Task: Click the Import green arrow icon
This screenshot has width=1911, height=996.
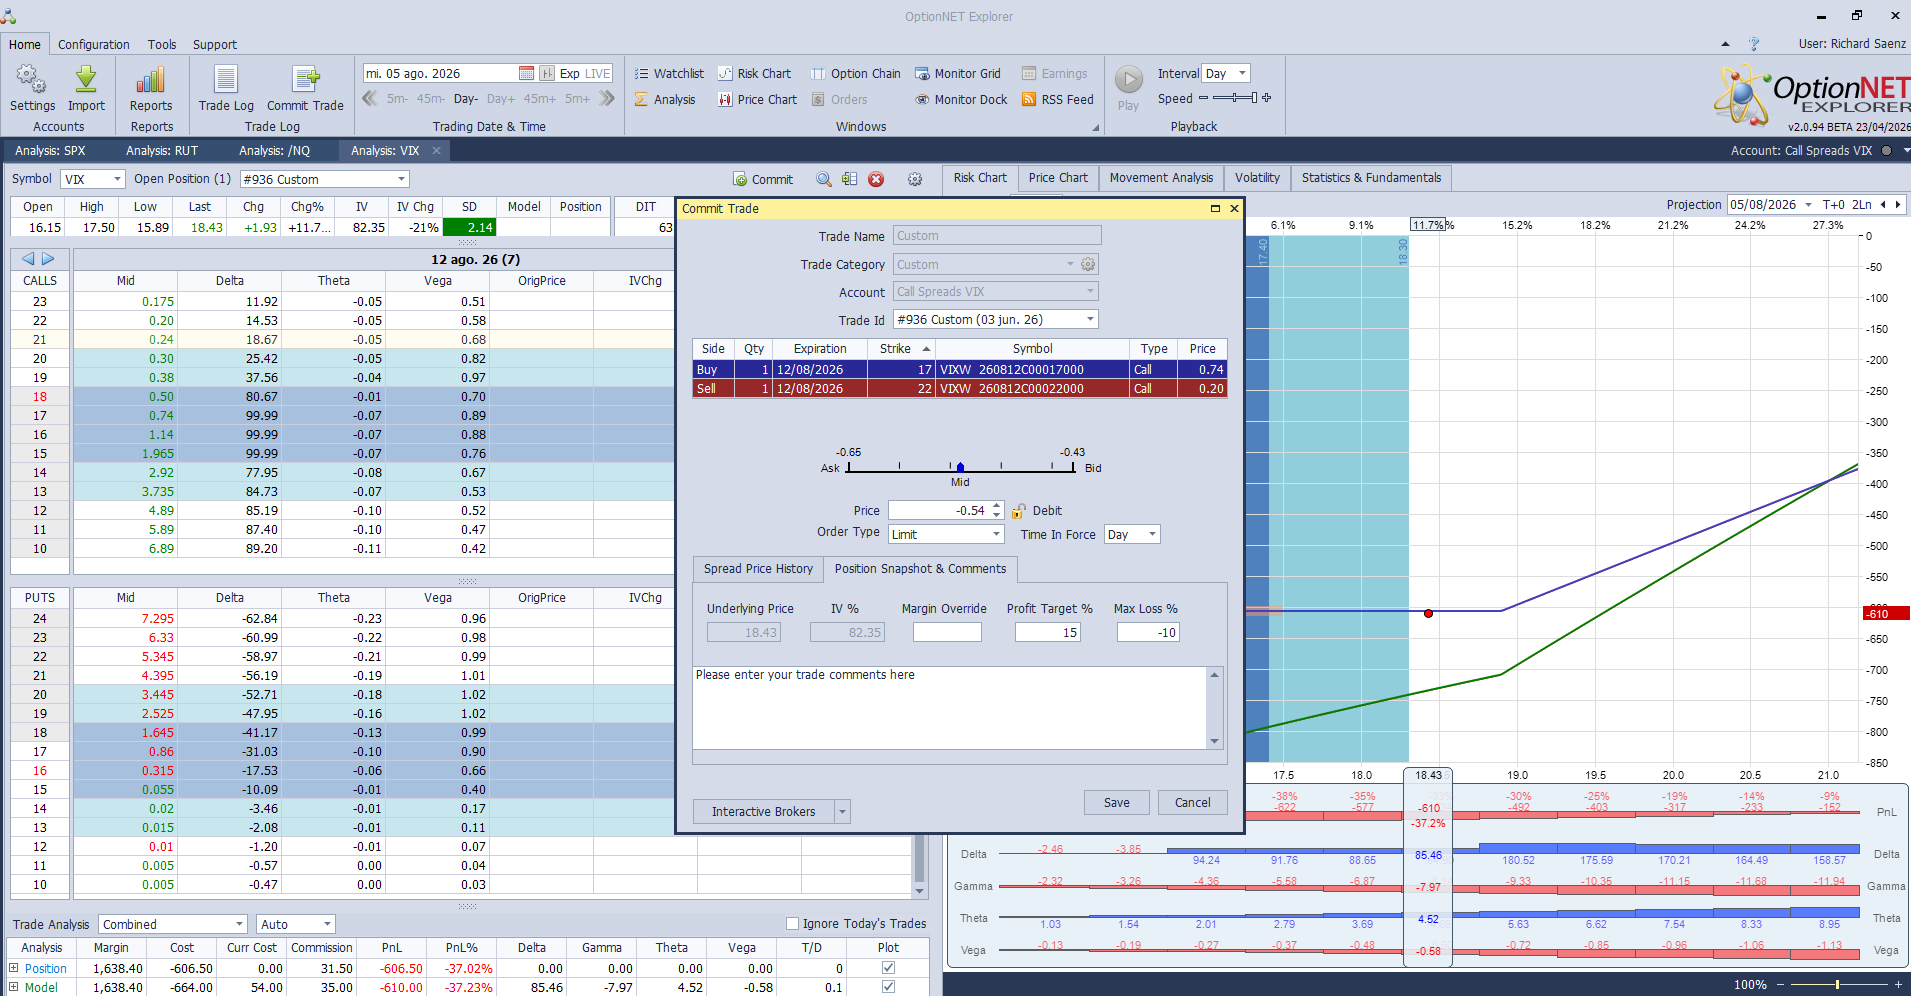Action: [86, 79]
